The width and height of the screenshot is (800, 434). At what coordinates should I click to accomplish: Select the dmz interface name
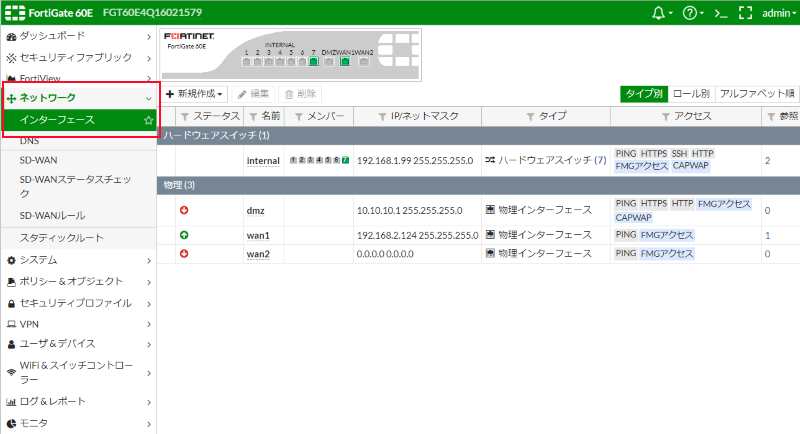[256, 211]
